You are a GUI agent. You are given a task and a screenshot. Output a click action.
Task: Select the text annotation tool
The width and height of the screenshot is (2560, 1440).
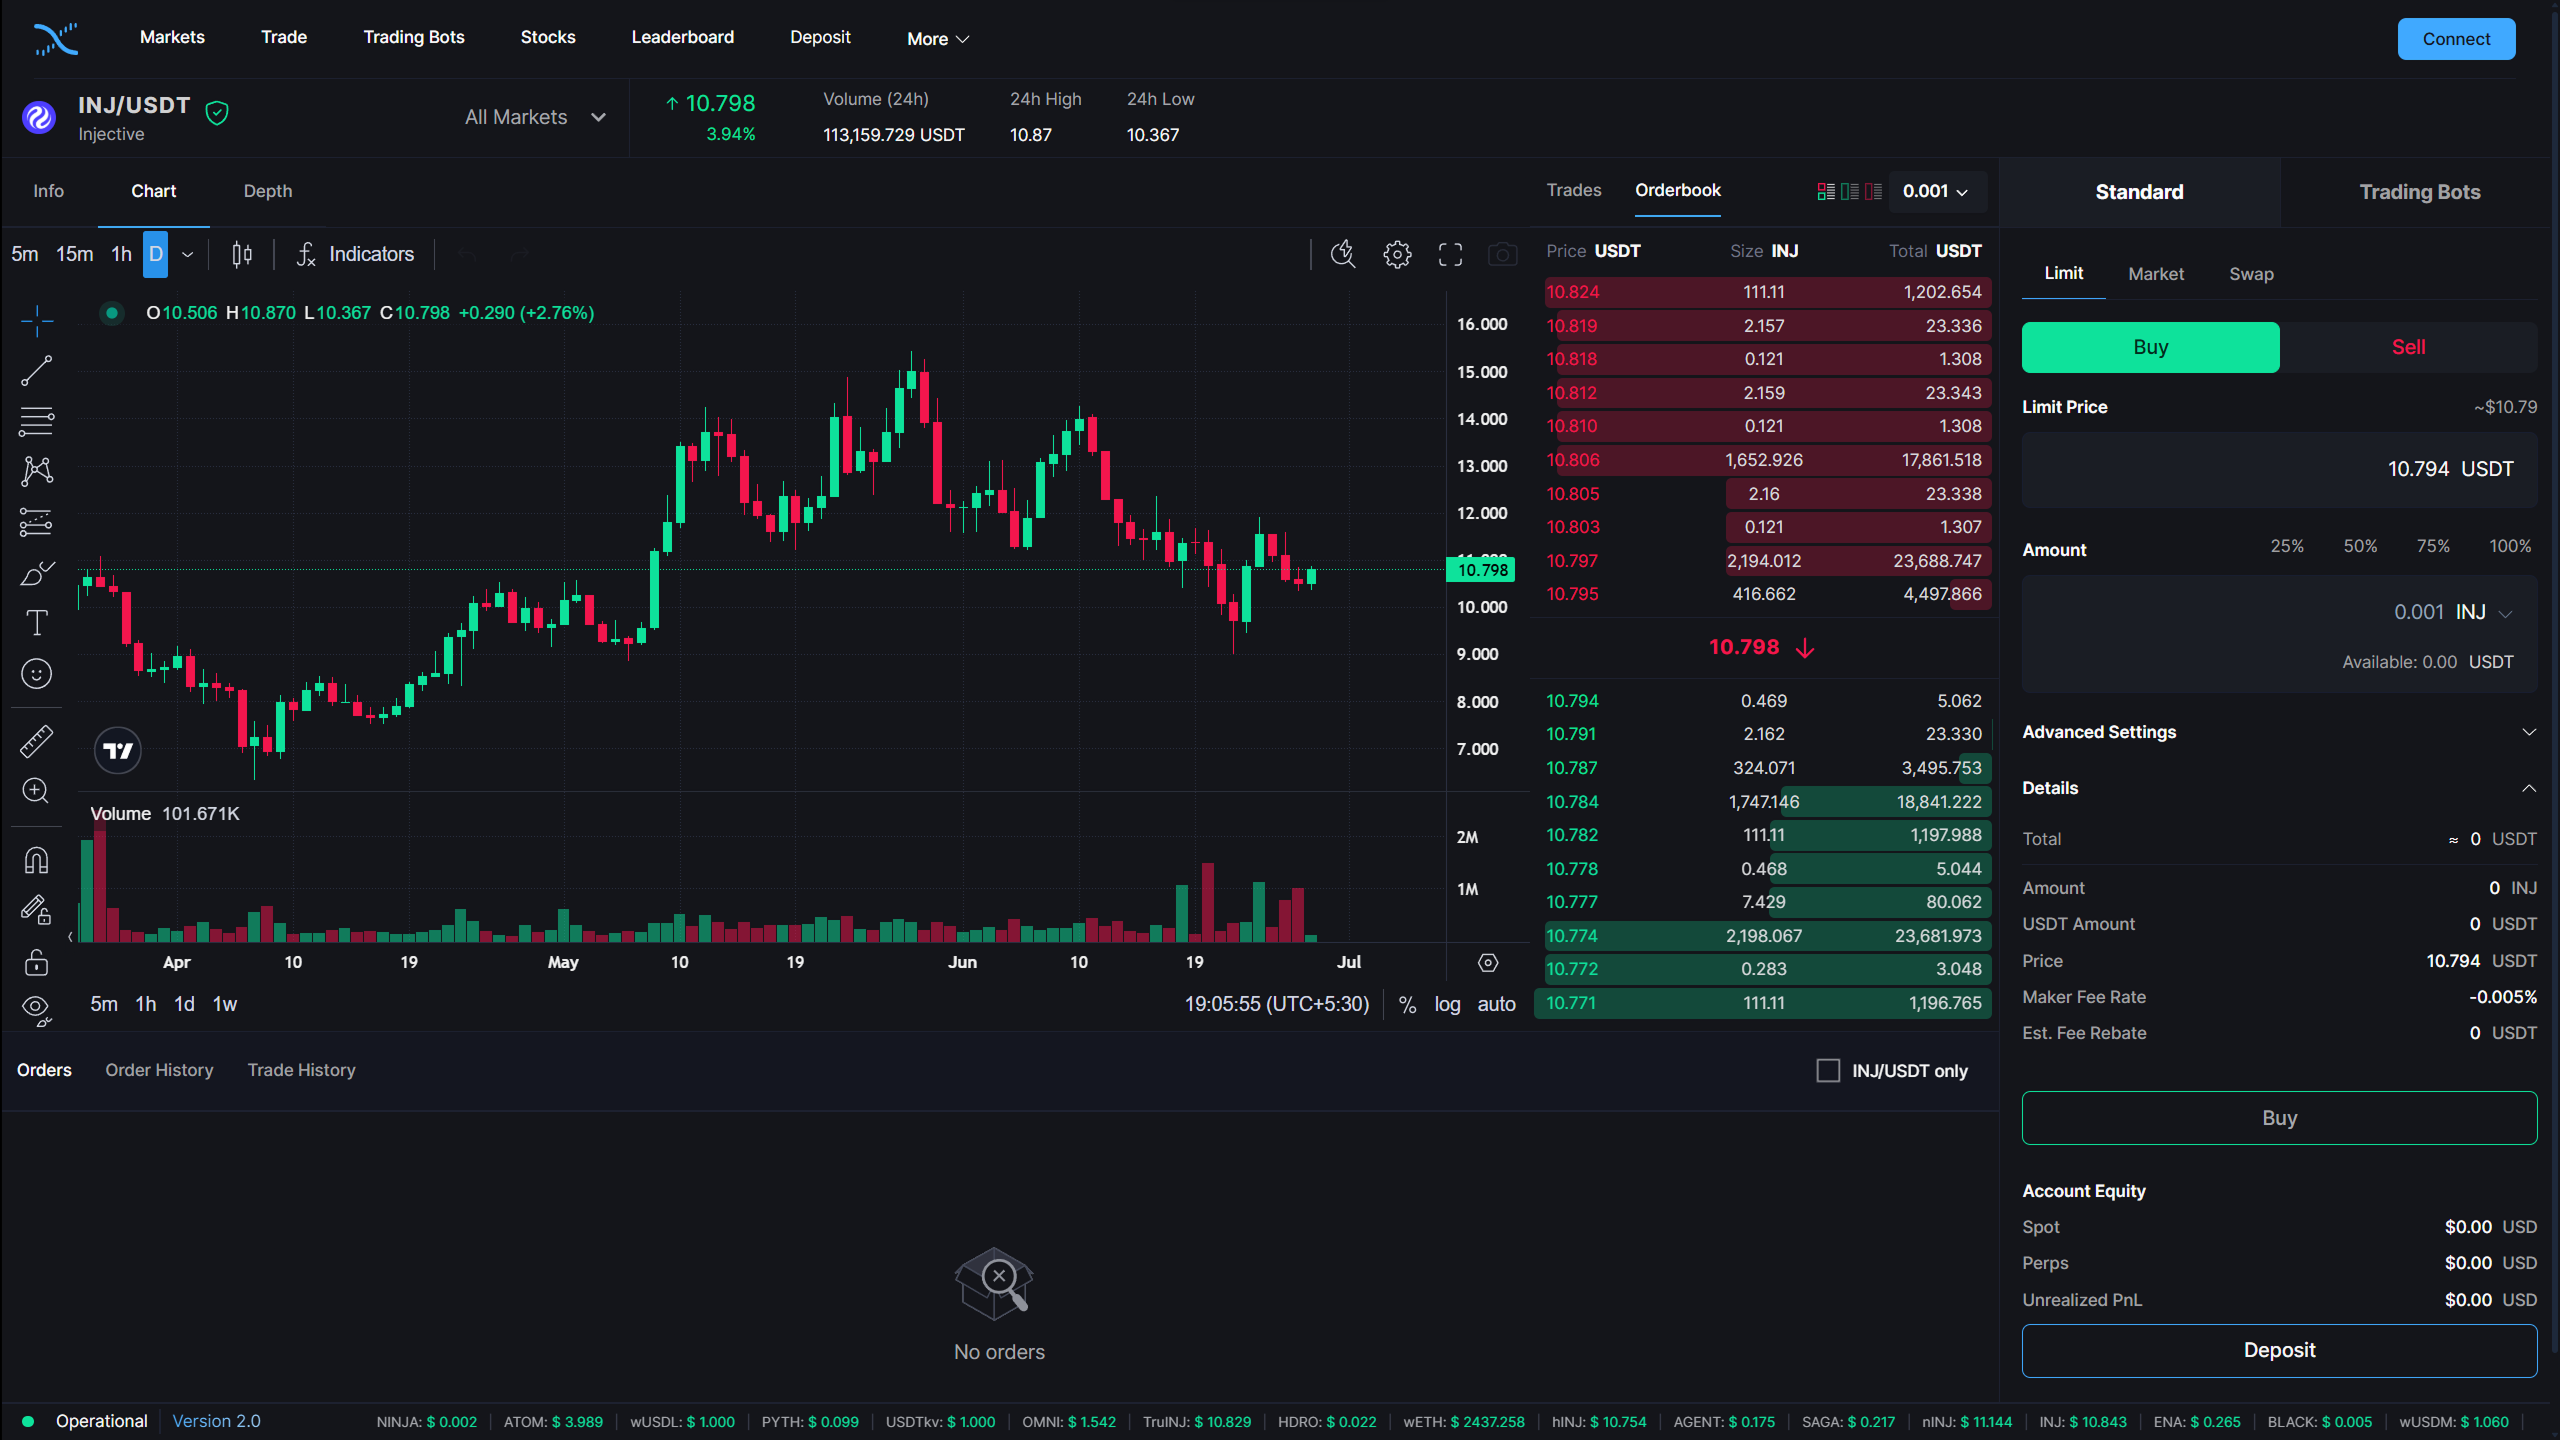pos(36,623)
